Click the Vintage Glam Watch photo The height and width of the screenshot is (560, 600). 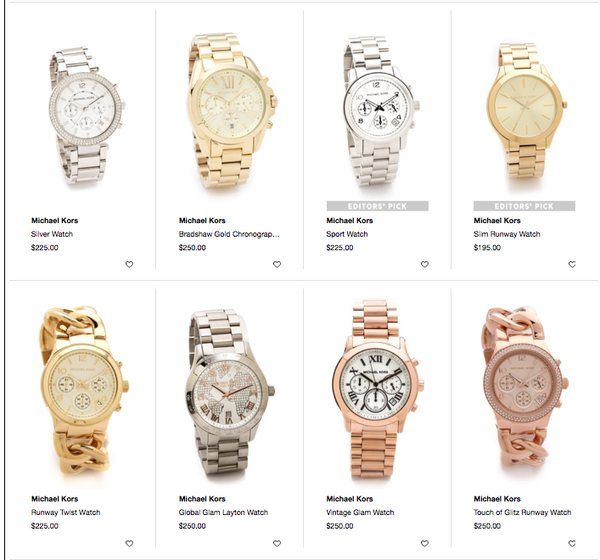(x=377, y=389)
